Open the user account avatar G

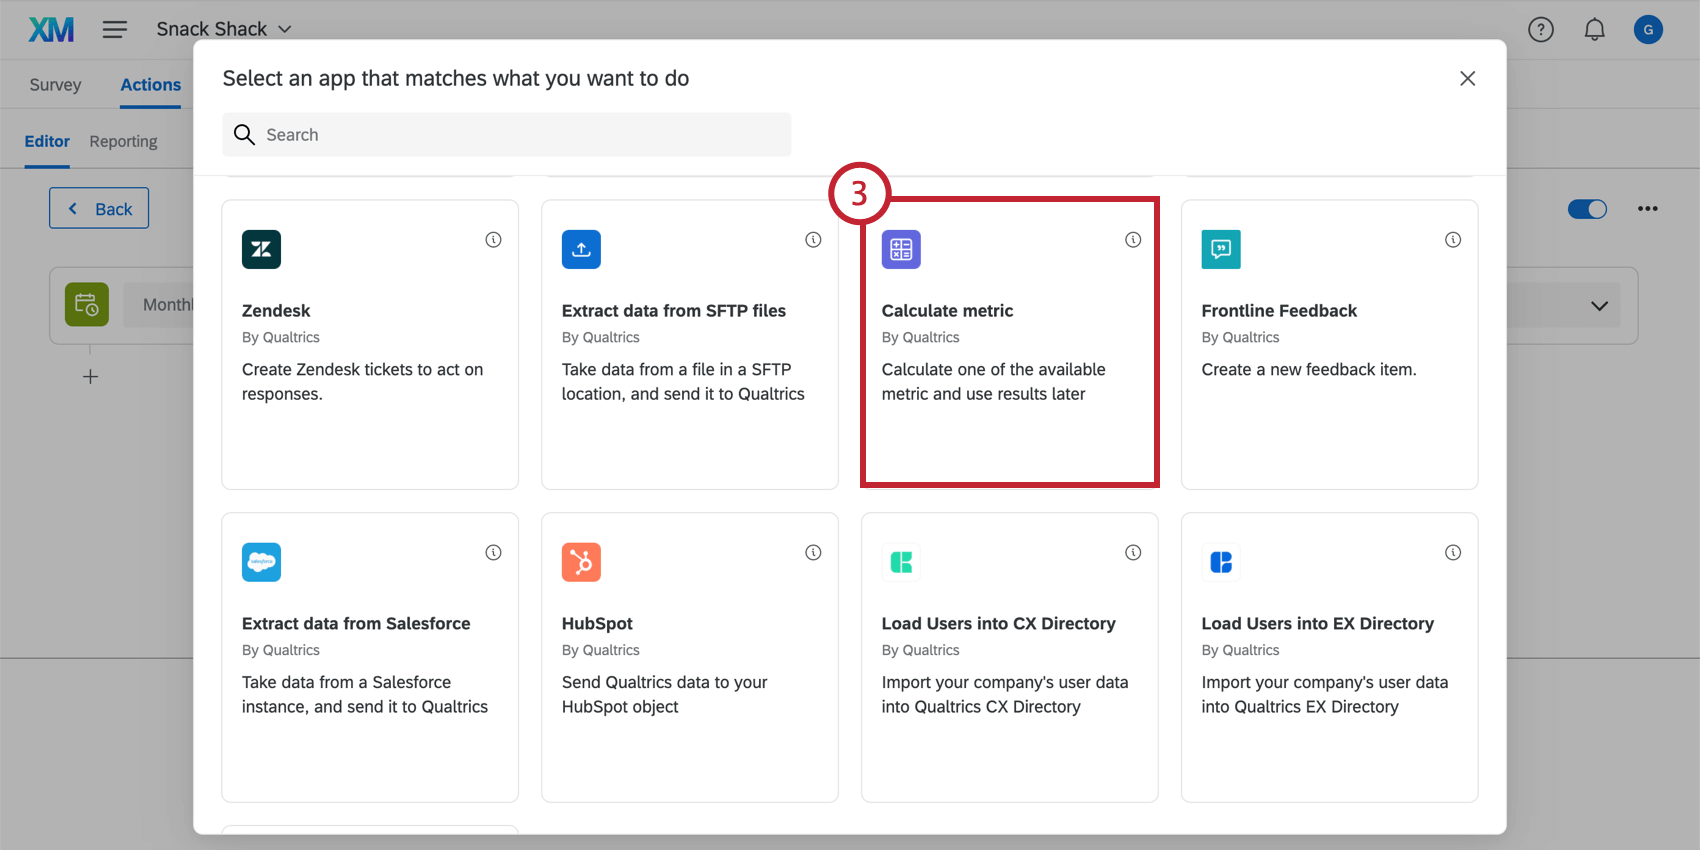(x=1648, y=30)
